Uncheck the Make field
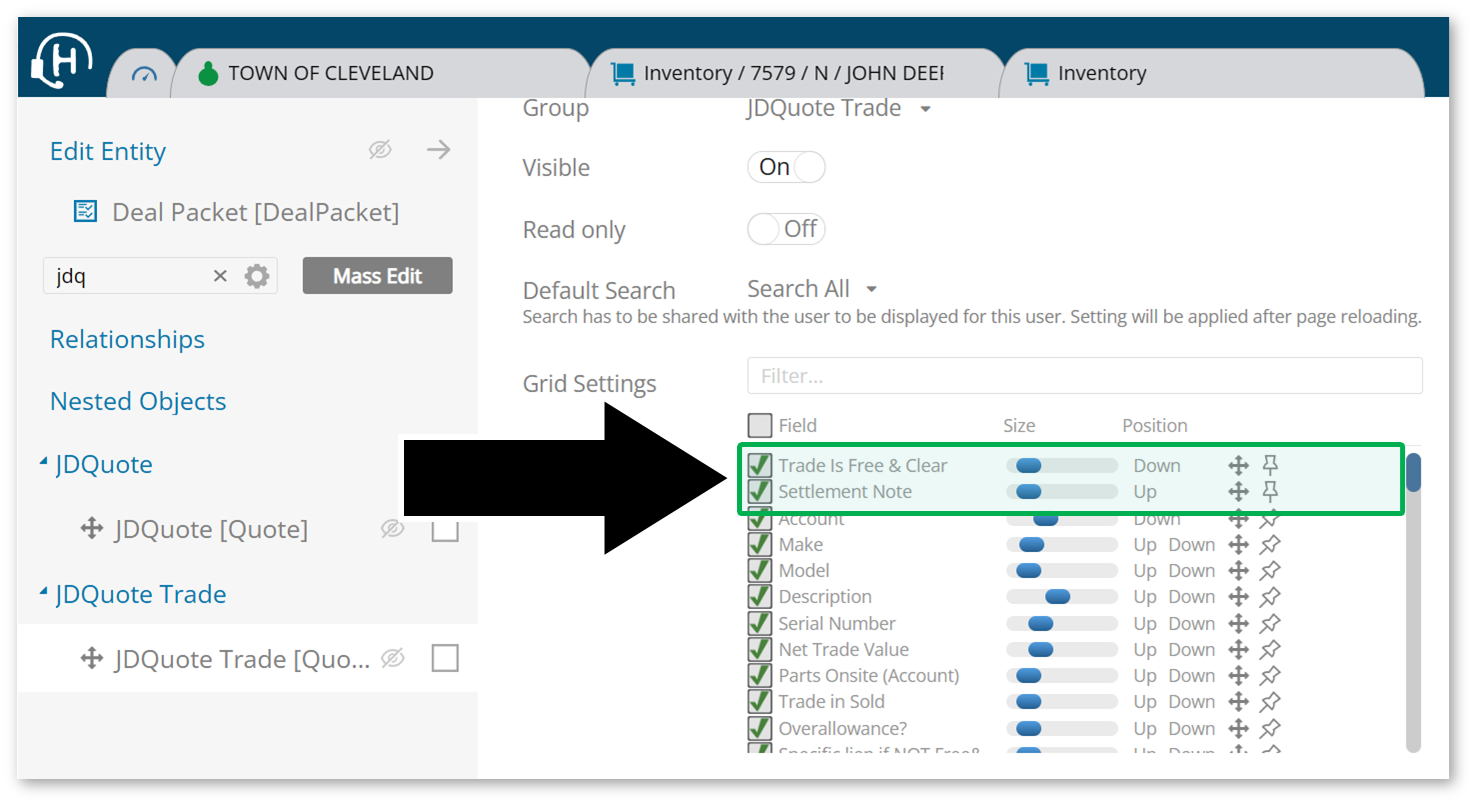Viewport: 1475px width, 805px height. [x=760, y=544]
